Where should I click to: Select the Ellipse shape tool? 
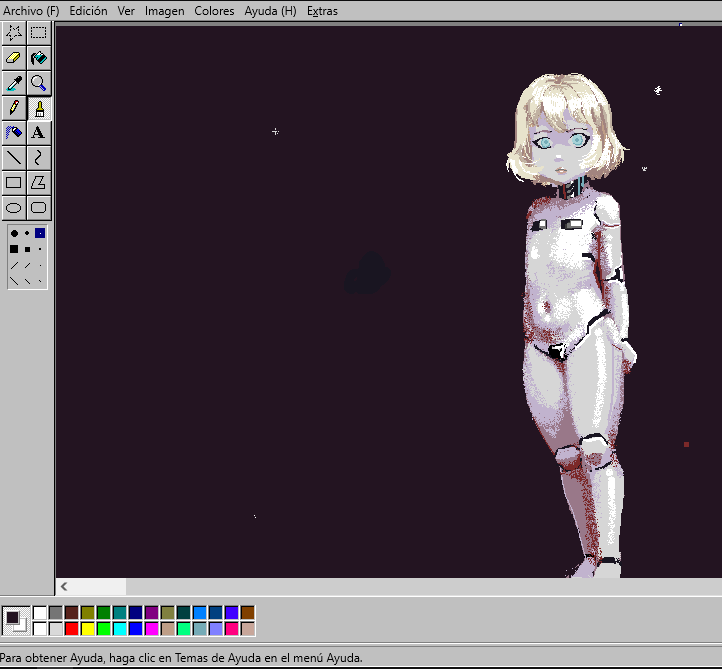pos(14,207)
